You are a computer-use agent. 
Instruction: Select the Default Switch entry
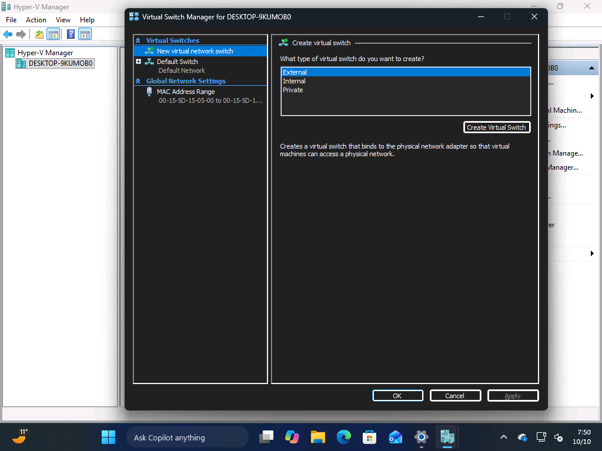177,61
